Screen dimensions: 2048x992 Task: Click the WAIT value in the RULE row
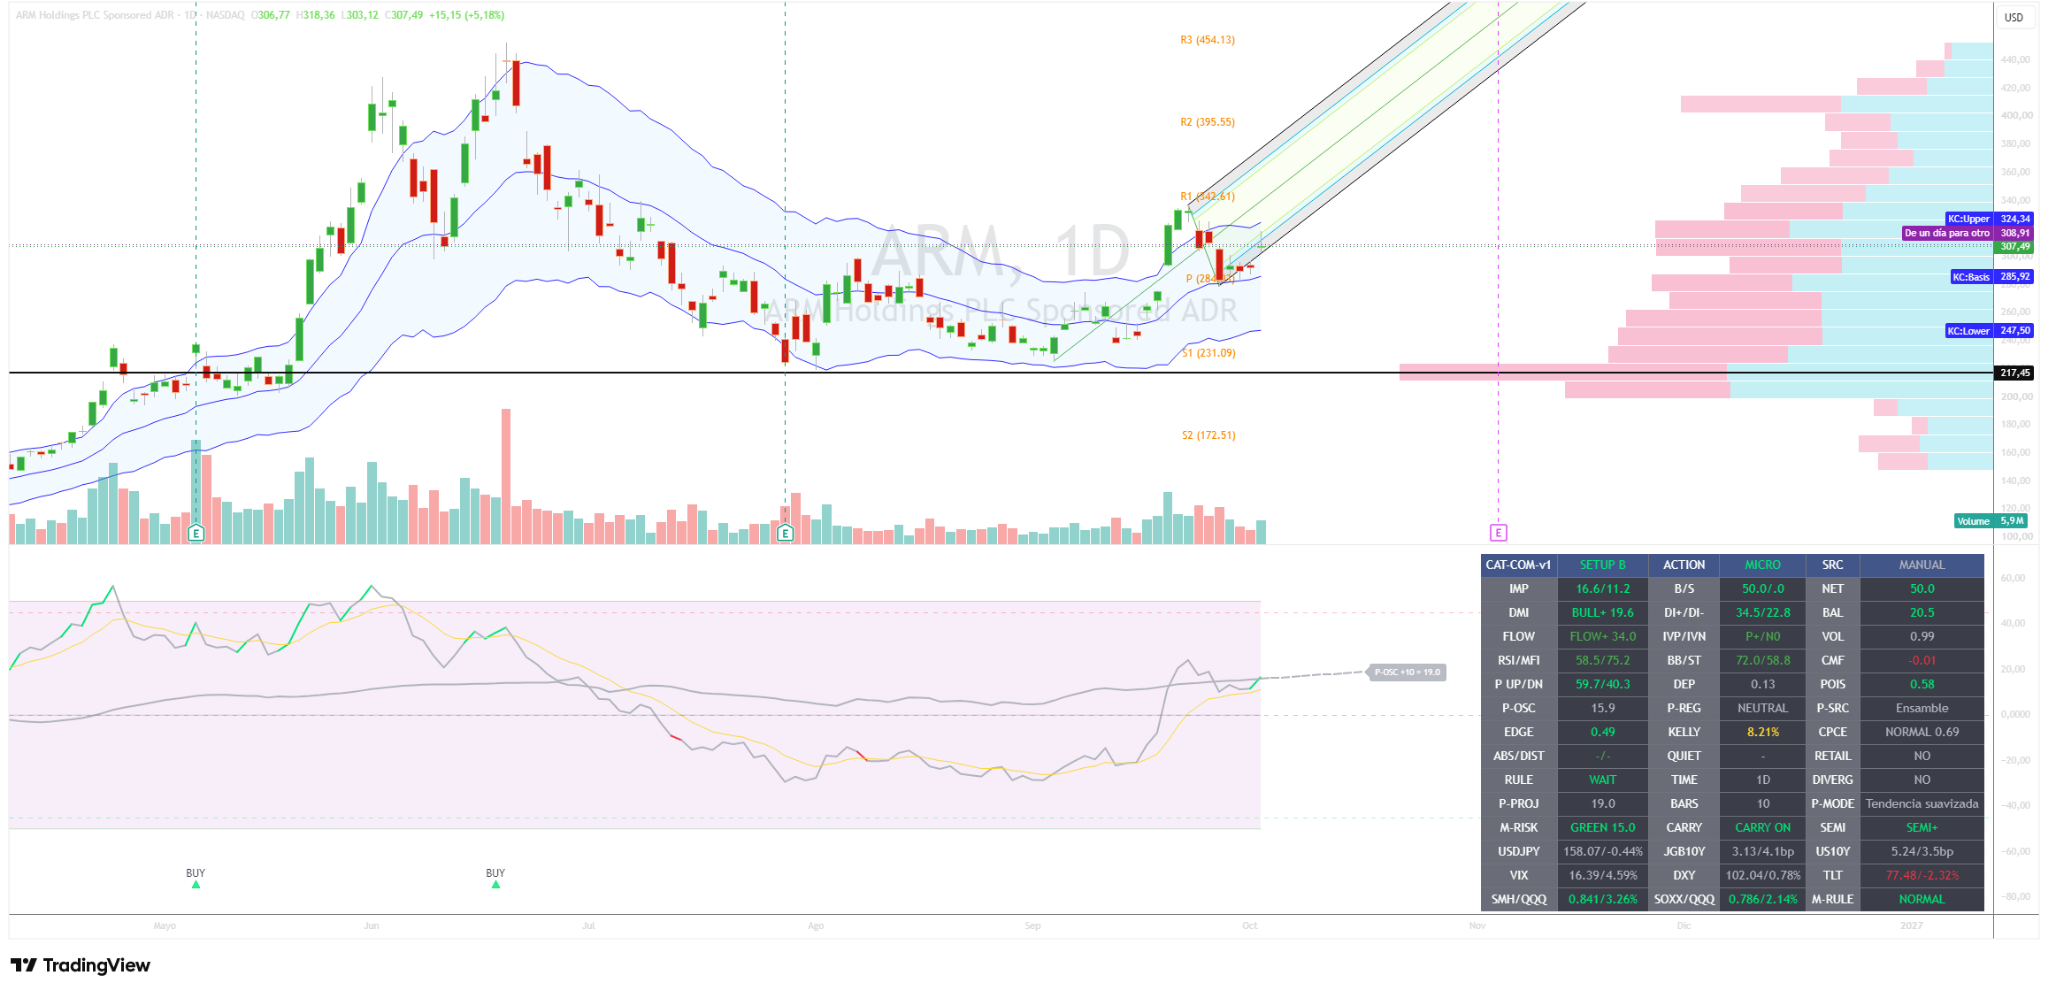coord(1602,780)
